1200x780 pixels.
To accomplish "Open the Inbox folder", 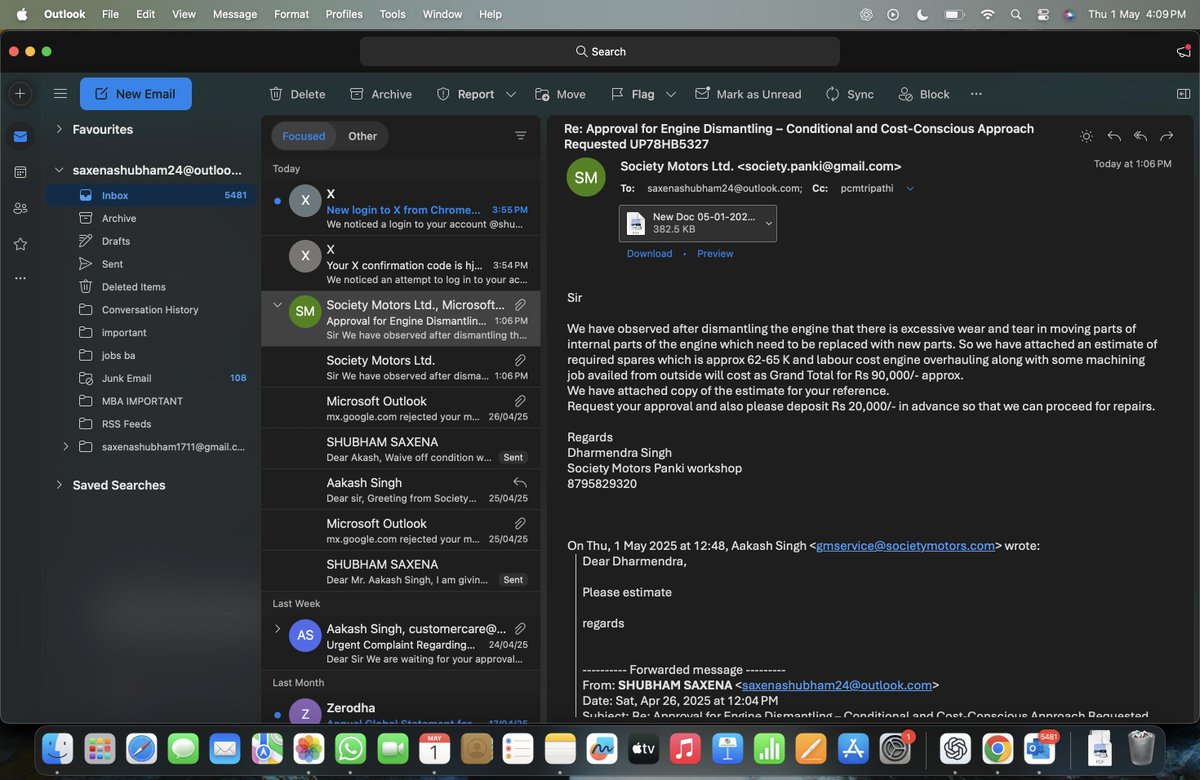I will click(150, 195).
